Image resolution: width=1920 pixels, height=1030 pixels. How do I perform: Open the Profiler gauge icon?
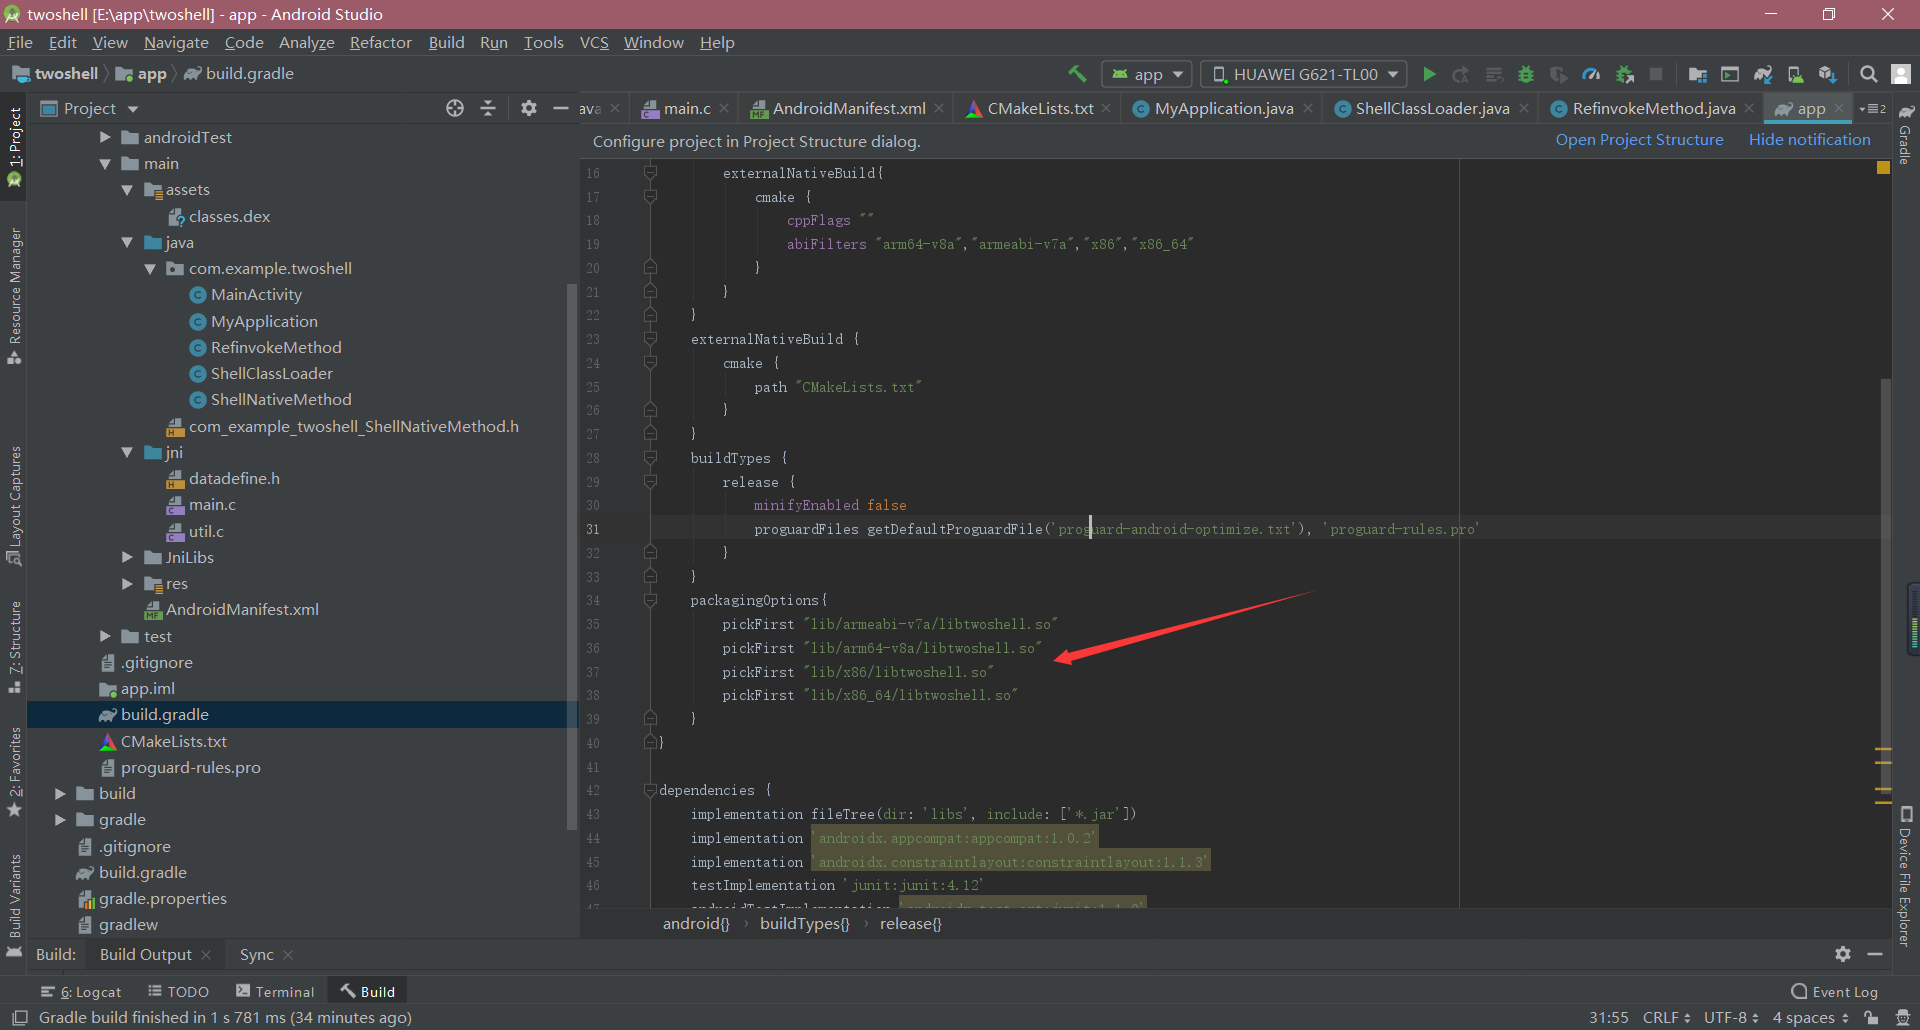click(1591, 74)
